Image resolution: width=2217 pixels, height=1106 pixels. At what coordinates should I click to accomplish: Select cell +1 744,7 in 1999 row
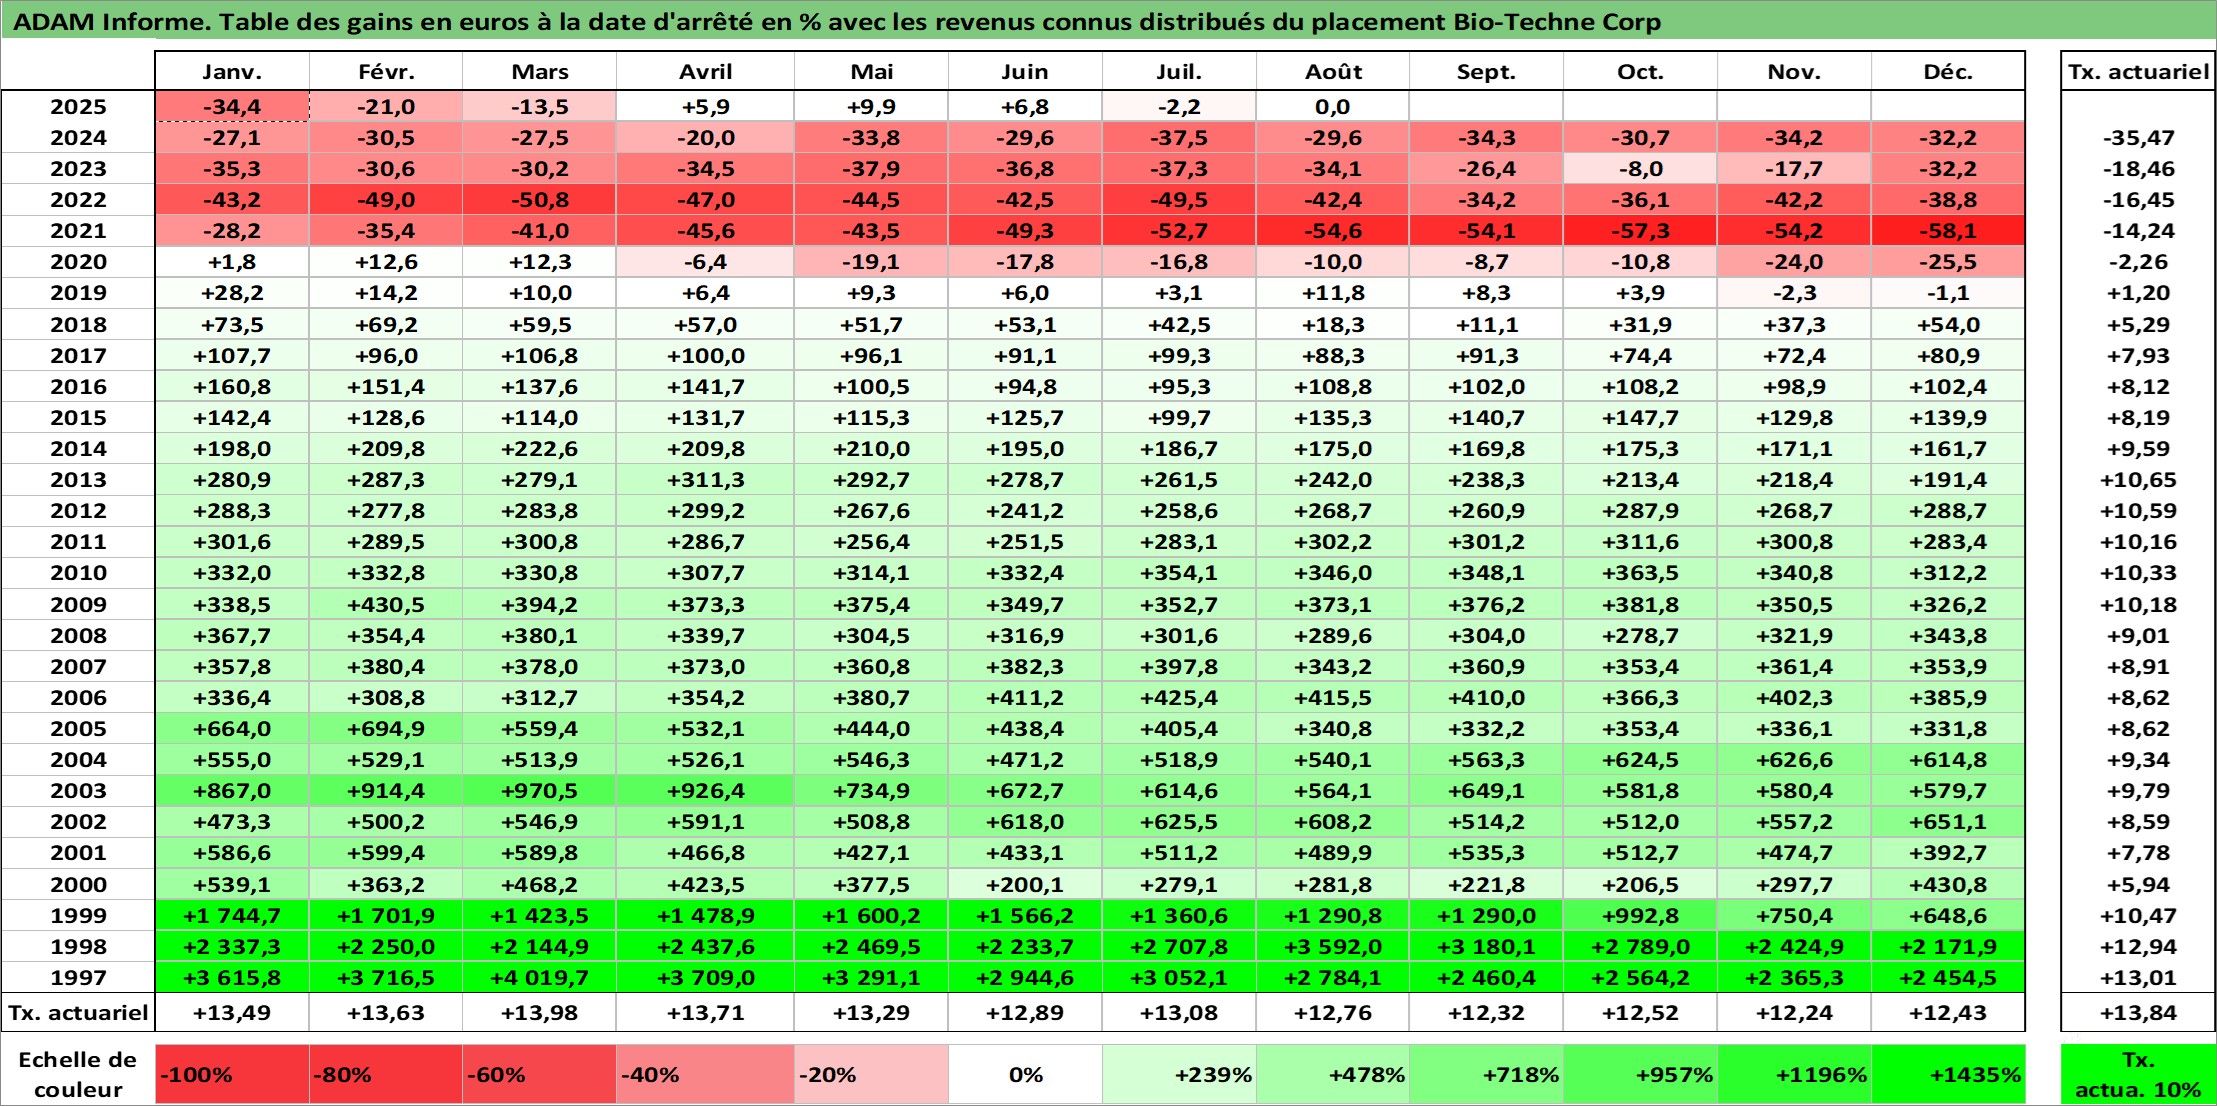point(232,916)
